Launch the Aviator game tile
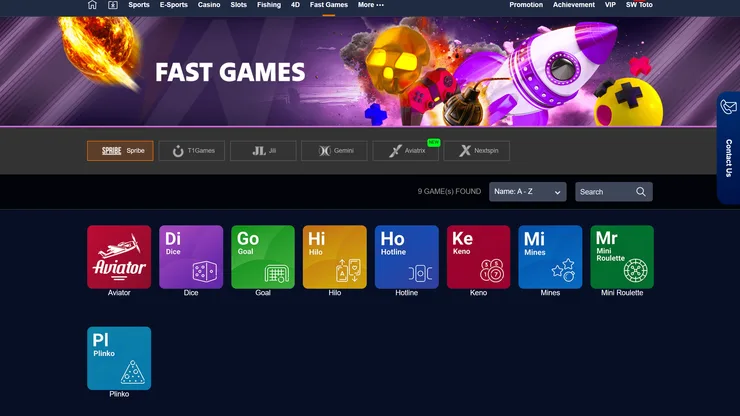Image resolution: width=740 pixels, height=416 pixels. click(119, 257)
